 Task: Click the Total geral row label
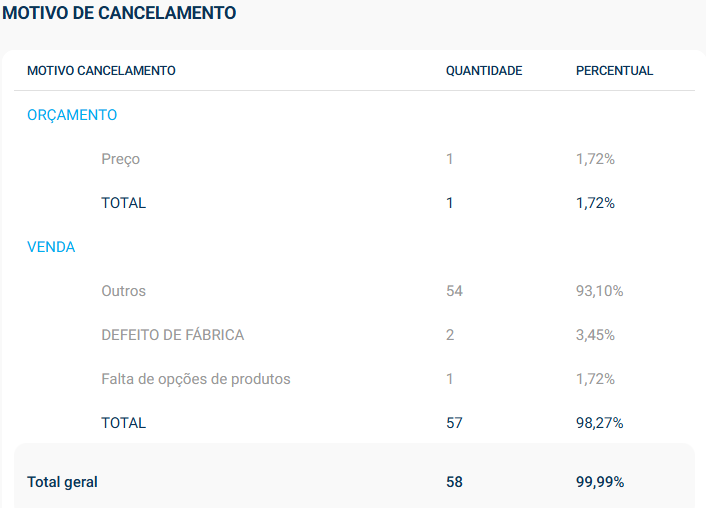point(62,482)
